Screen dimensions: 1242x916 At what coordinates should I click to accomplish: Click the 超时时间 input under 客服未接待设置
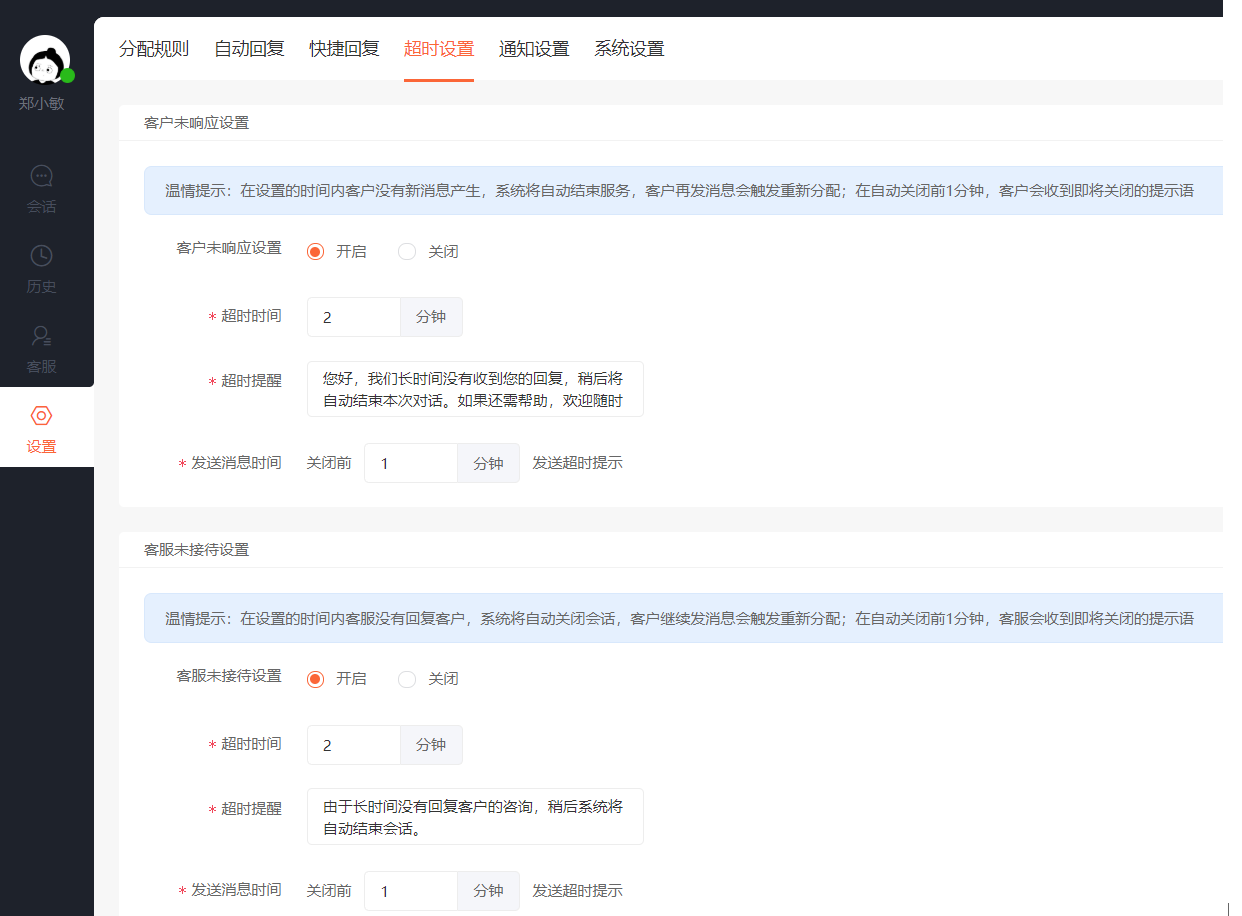354,745
